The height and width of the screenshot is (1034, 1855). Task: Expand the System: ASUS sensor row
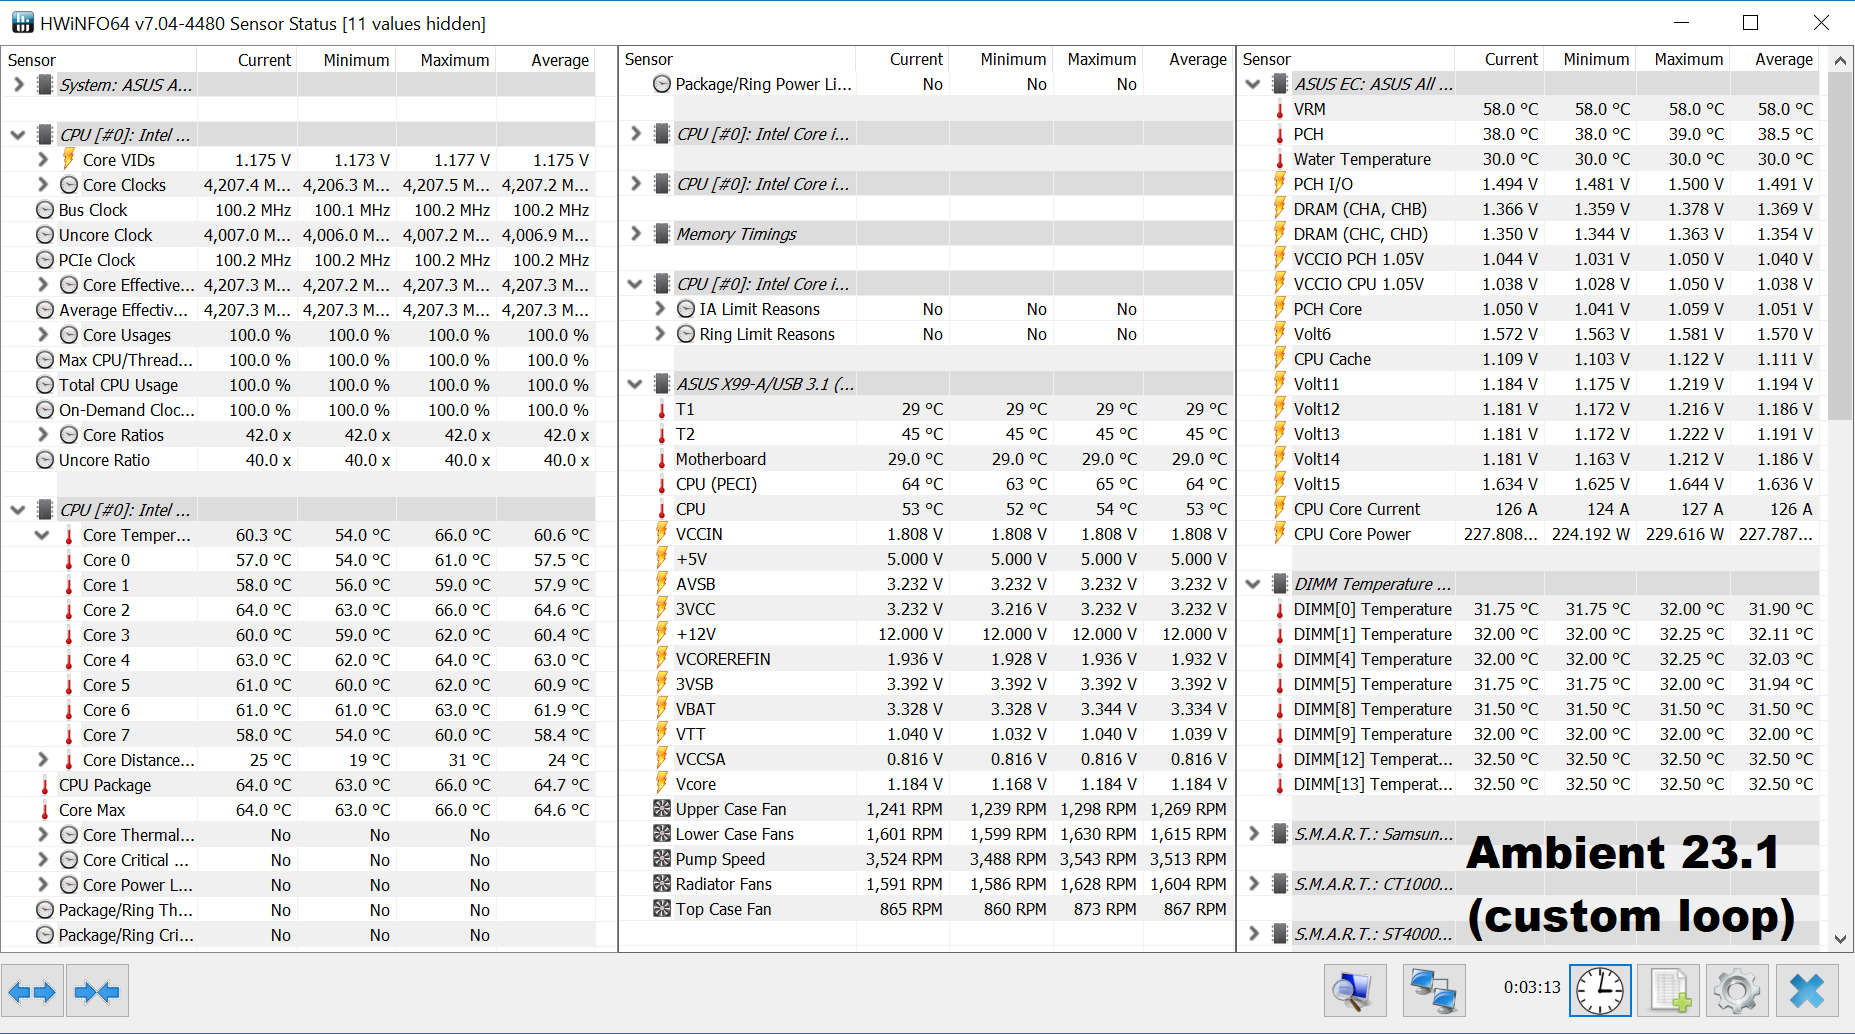[17, 85]
